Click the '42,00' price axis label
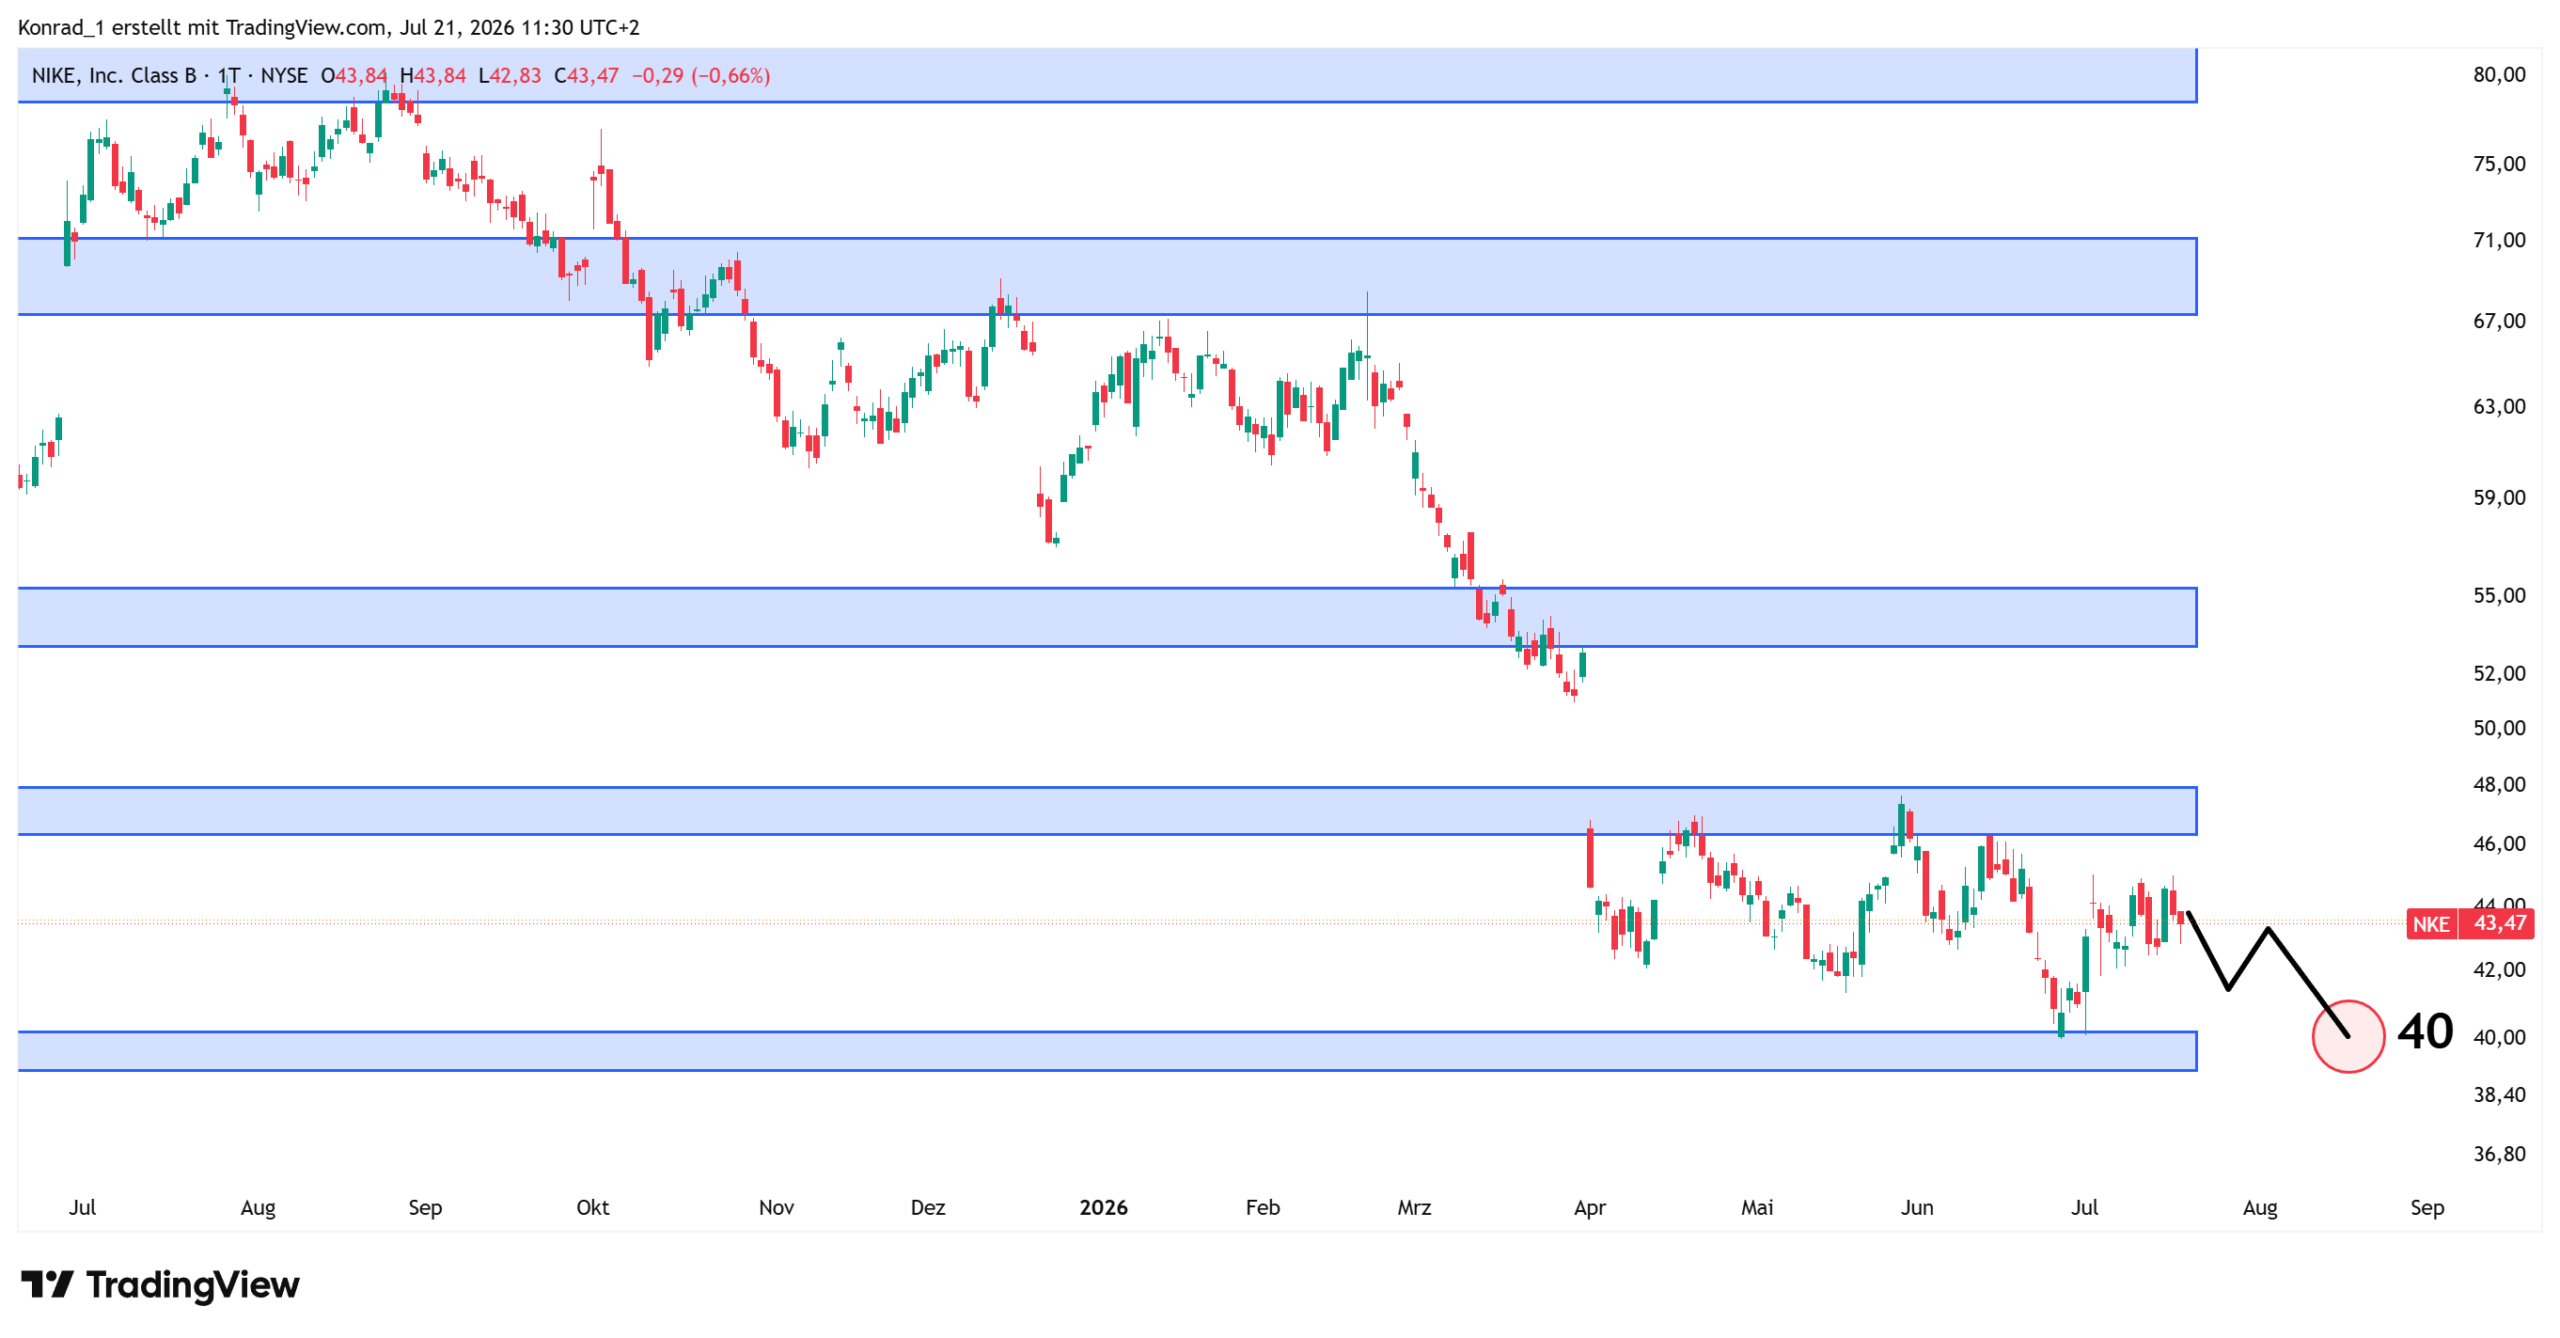 tap(2499, 970)
